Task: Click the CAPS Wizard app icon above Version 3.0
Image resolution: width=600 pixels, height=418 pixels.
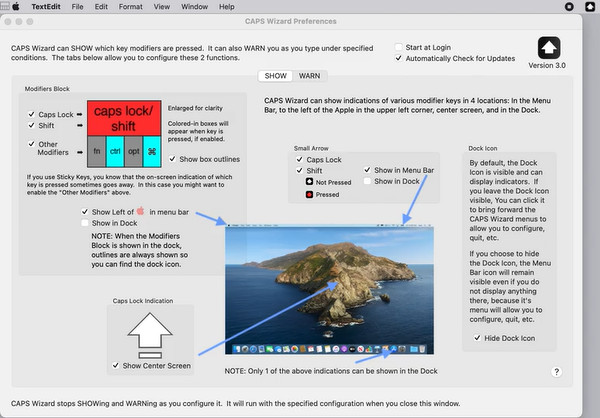Action: point(549,48)
